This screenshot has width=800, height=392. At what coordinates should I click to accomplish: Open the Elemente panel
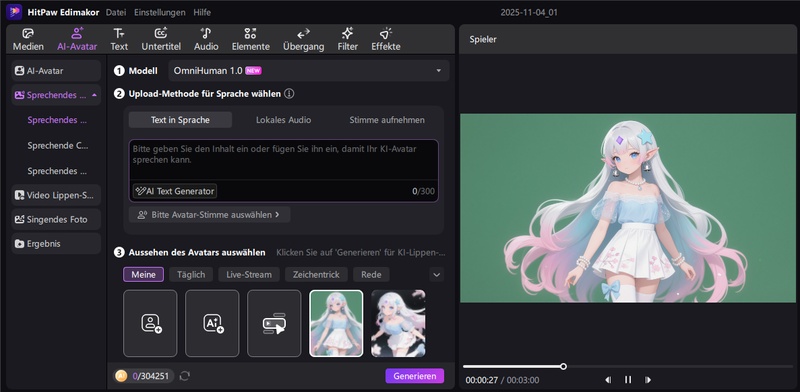(x=251, y=39)
